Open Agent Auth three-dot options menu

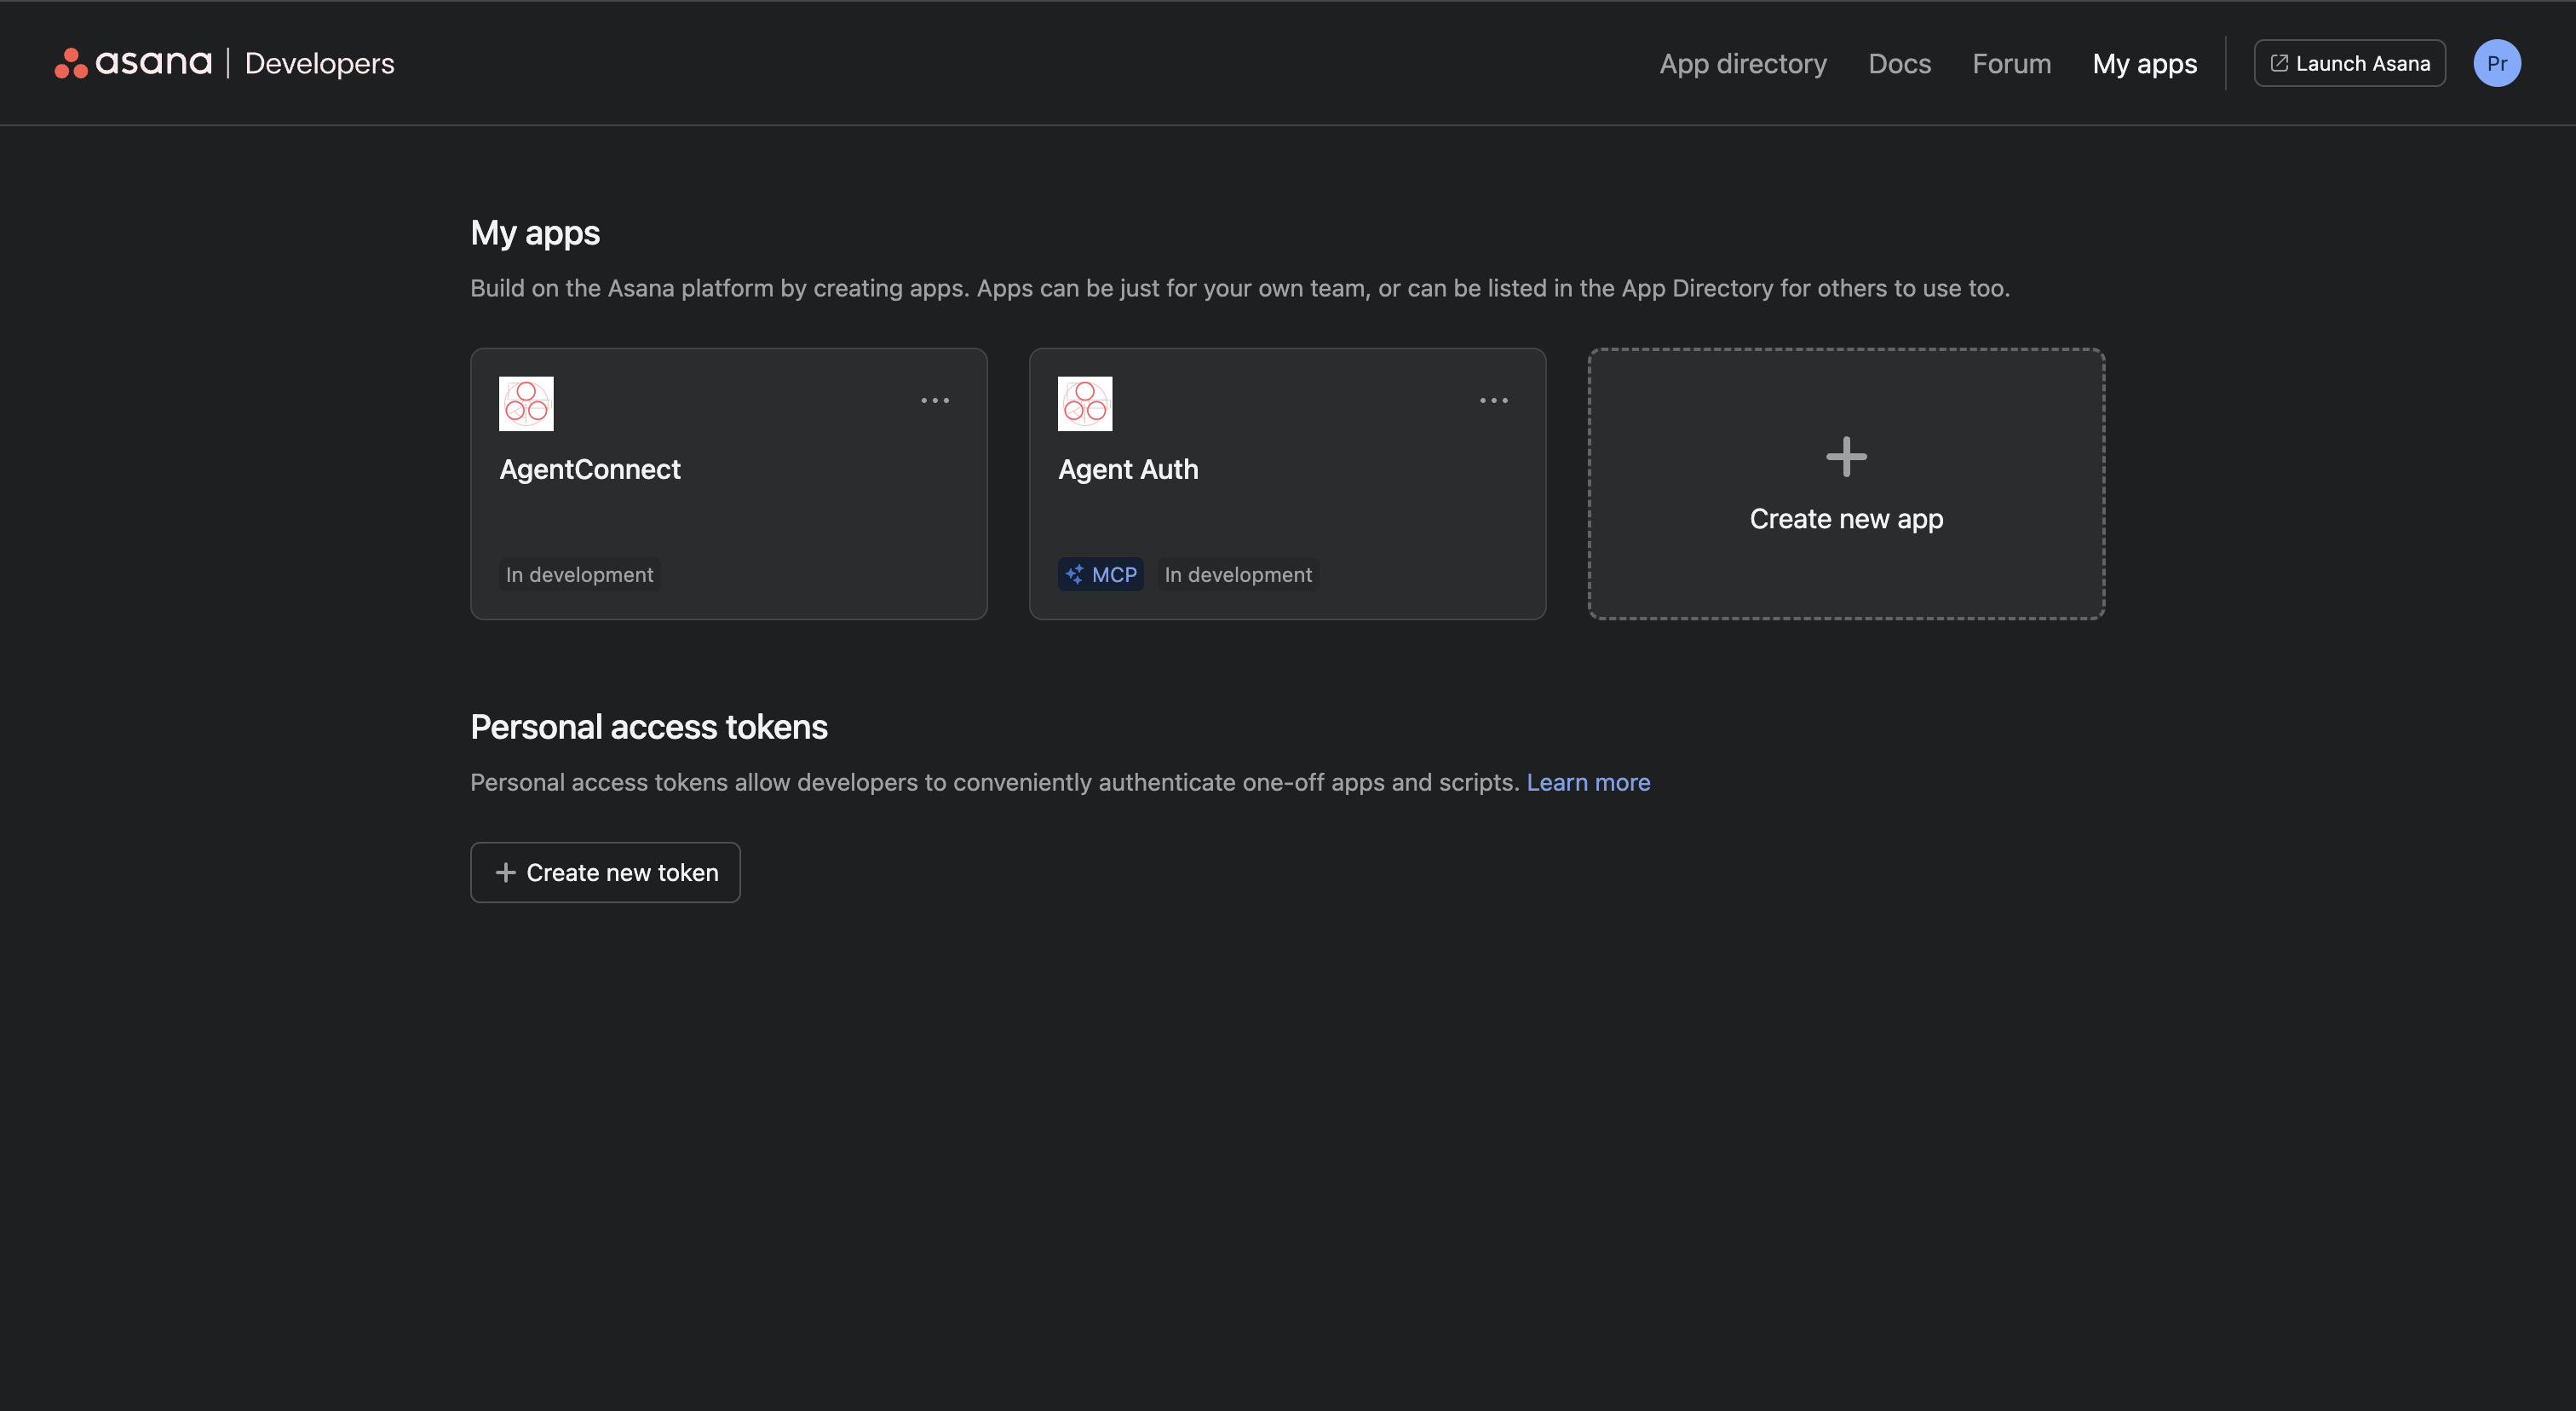click(1494, 400)
